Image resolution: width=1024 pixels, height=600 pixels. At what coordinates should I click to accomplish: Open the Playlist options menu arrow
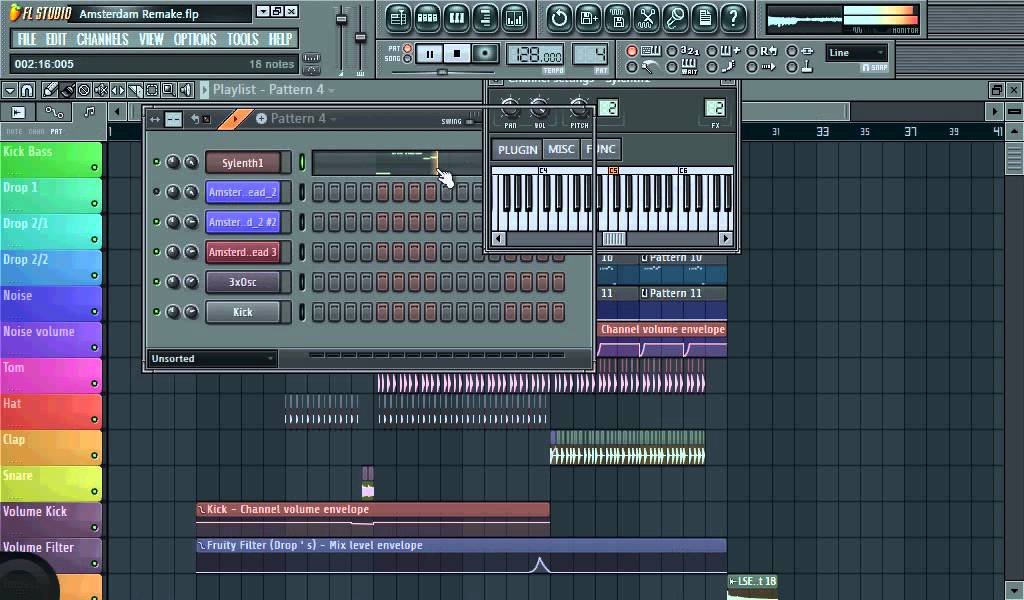10,89
